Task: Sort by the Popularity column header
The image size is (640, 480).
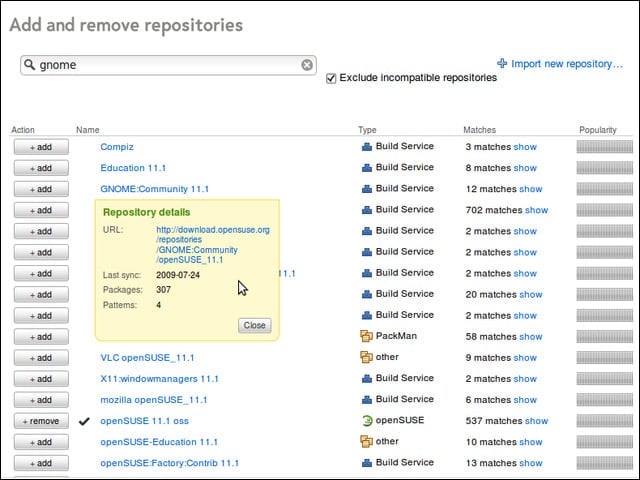Action: point(598,130)
